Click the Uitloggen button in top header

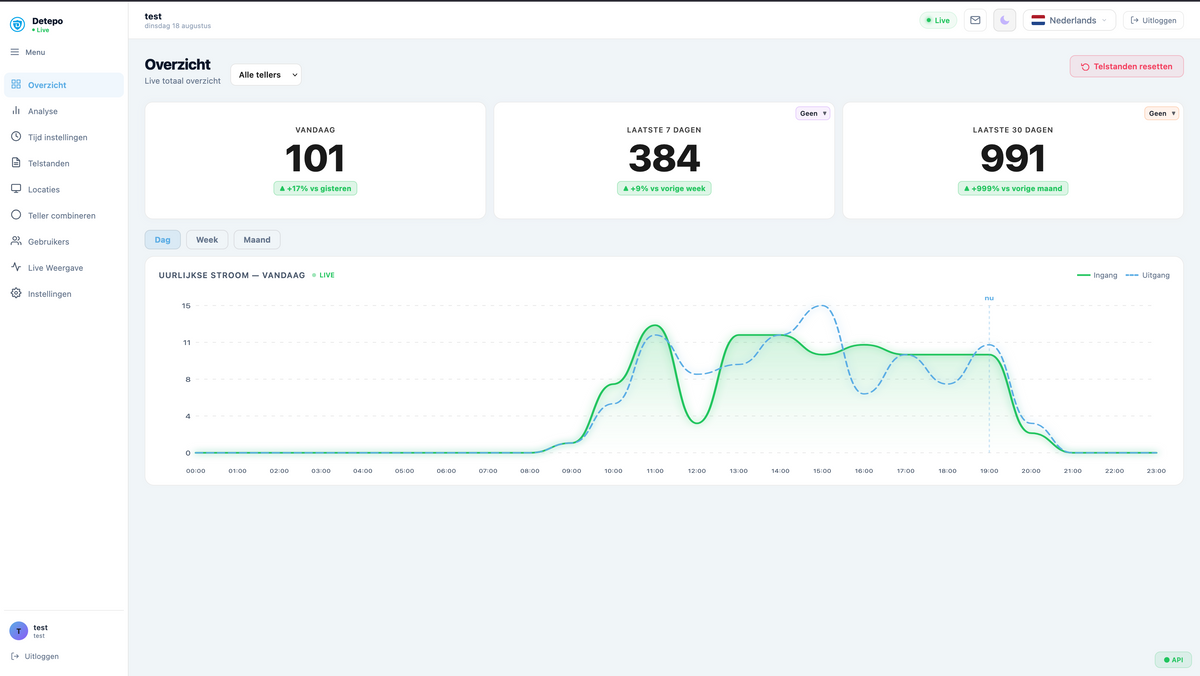(x=1153, y=20)
